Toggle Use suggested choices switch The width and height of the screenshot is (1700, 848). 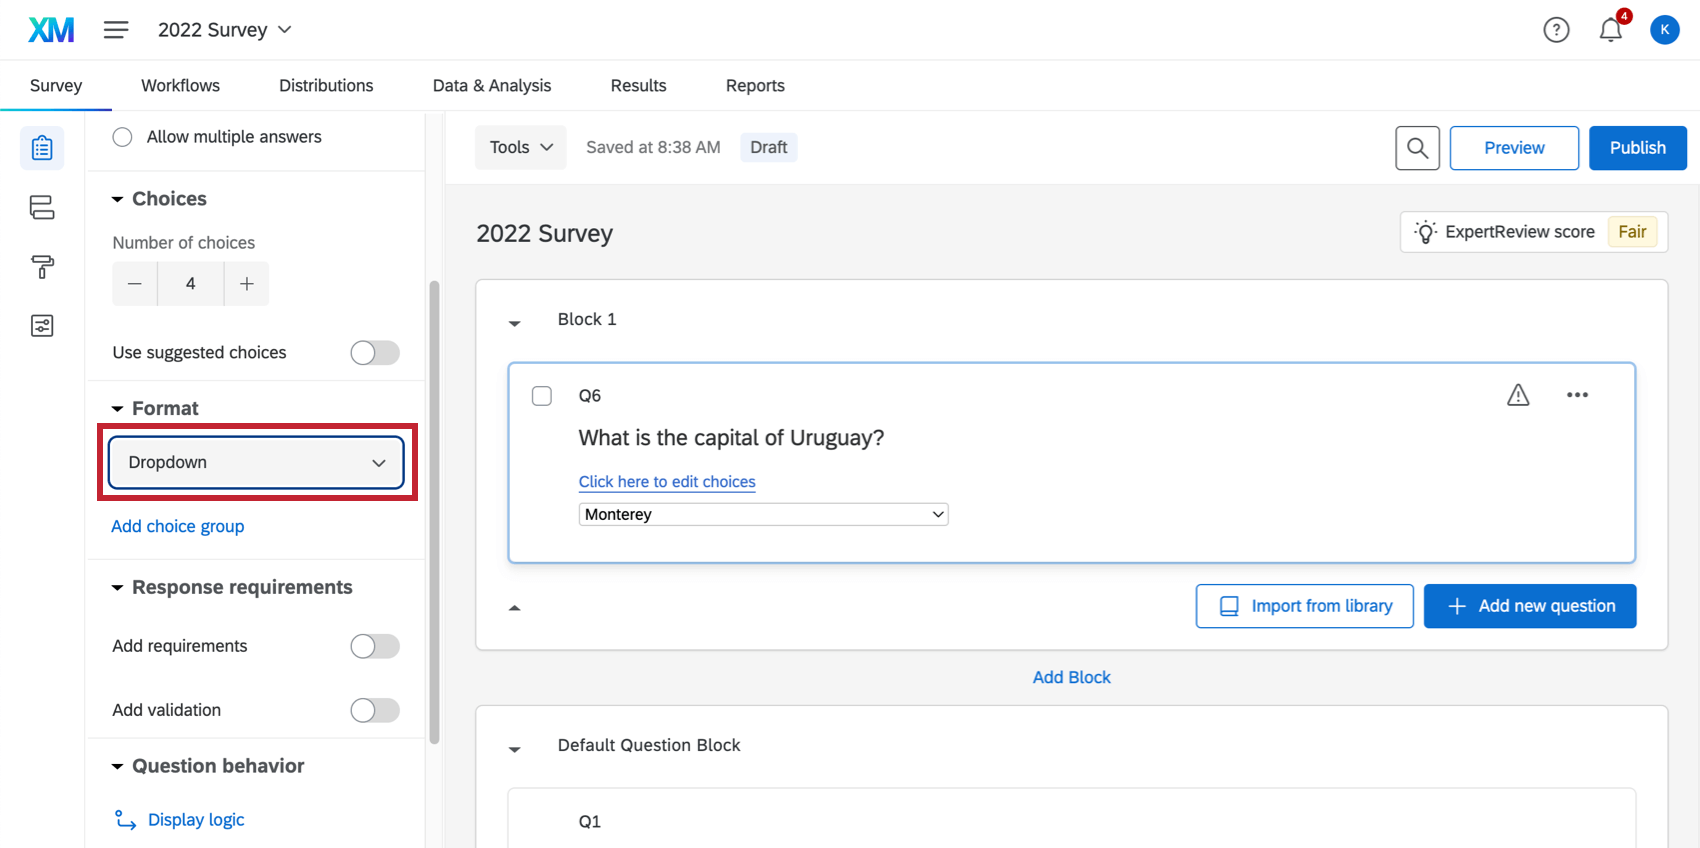coord(375,353)
